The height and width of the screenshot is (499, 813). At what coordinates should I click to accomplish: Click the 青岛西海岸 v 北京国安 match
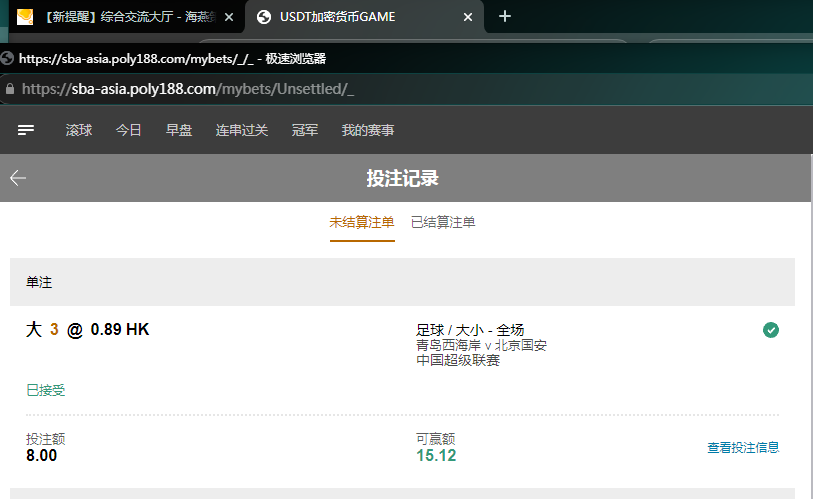(481, 345)
